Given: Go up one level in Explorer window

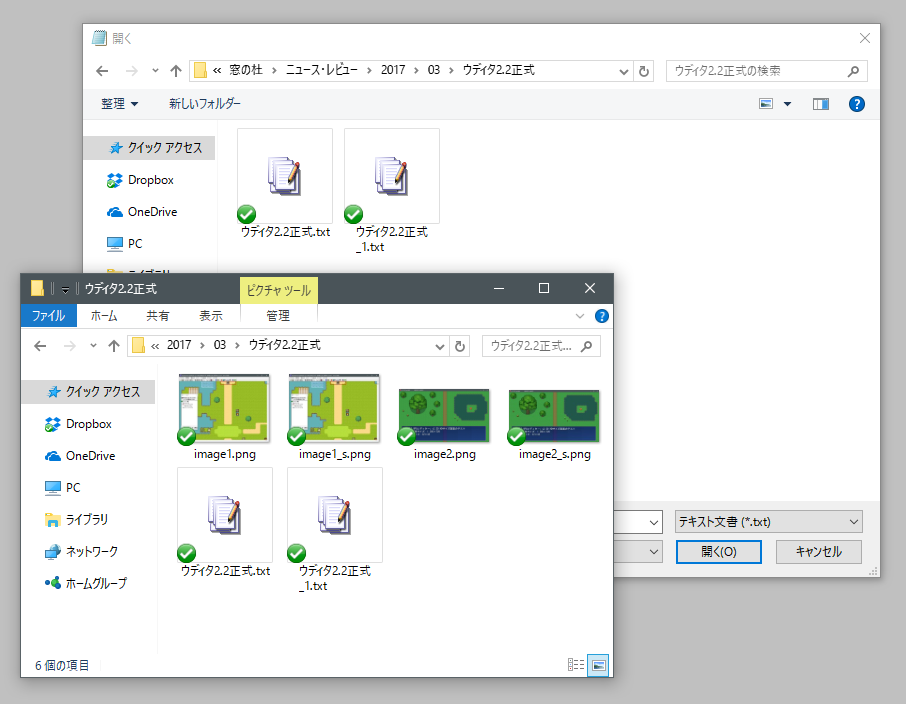Looking at the screenshot, I should click(114, 346).
